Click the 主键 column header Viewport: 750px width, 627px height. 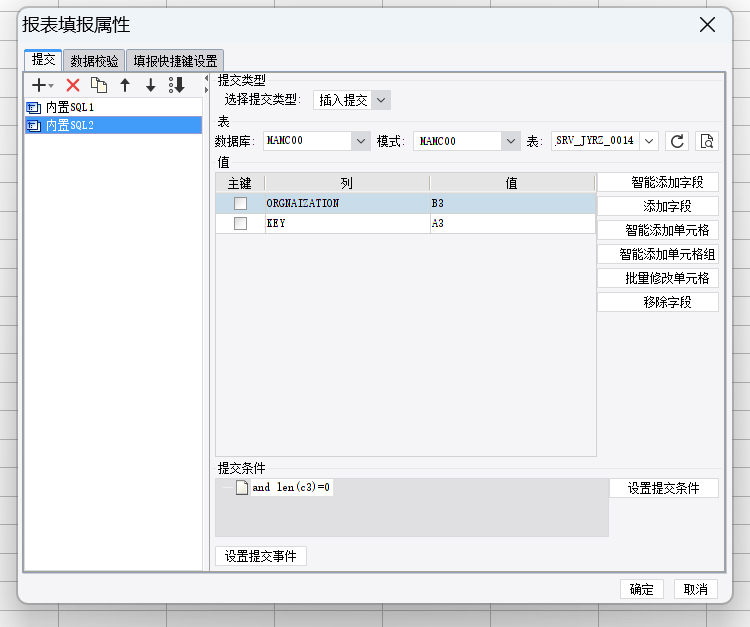(x=240, y=183)
